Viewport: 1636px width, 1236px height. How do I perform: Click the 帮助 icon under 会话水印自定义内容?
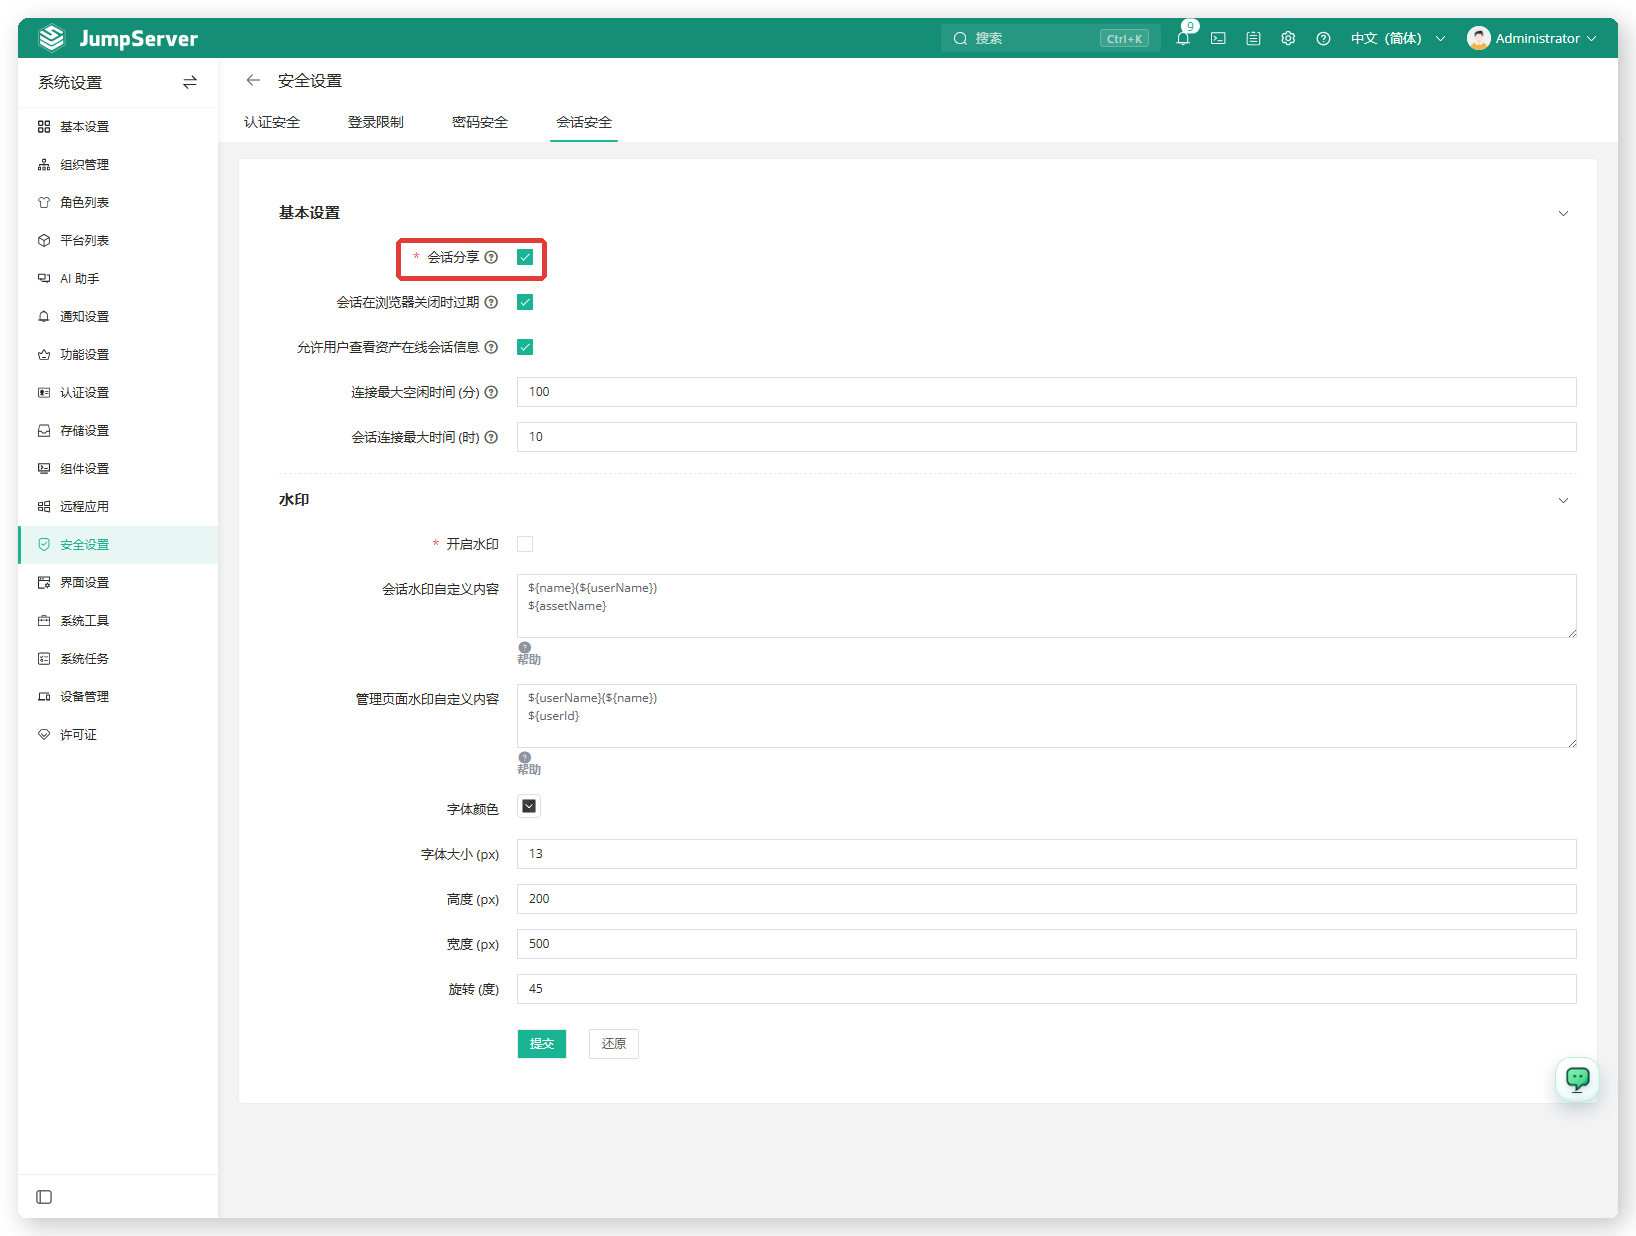coord(525,647)
